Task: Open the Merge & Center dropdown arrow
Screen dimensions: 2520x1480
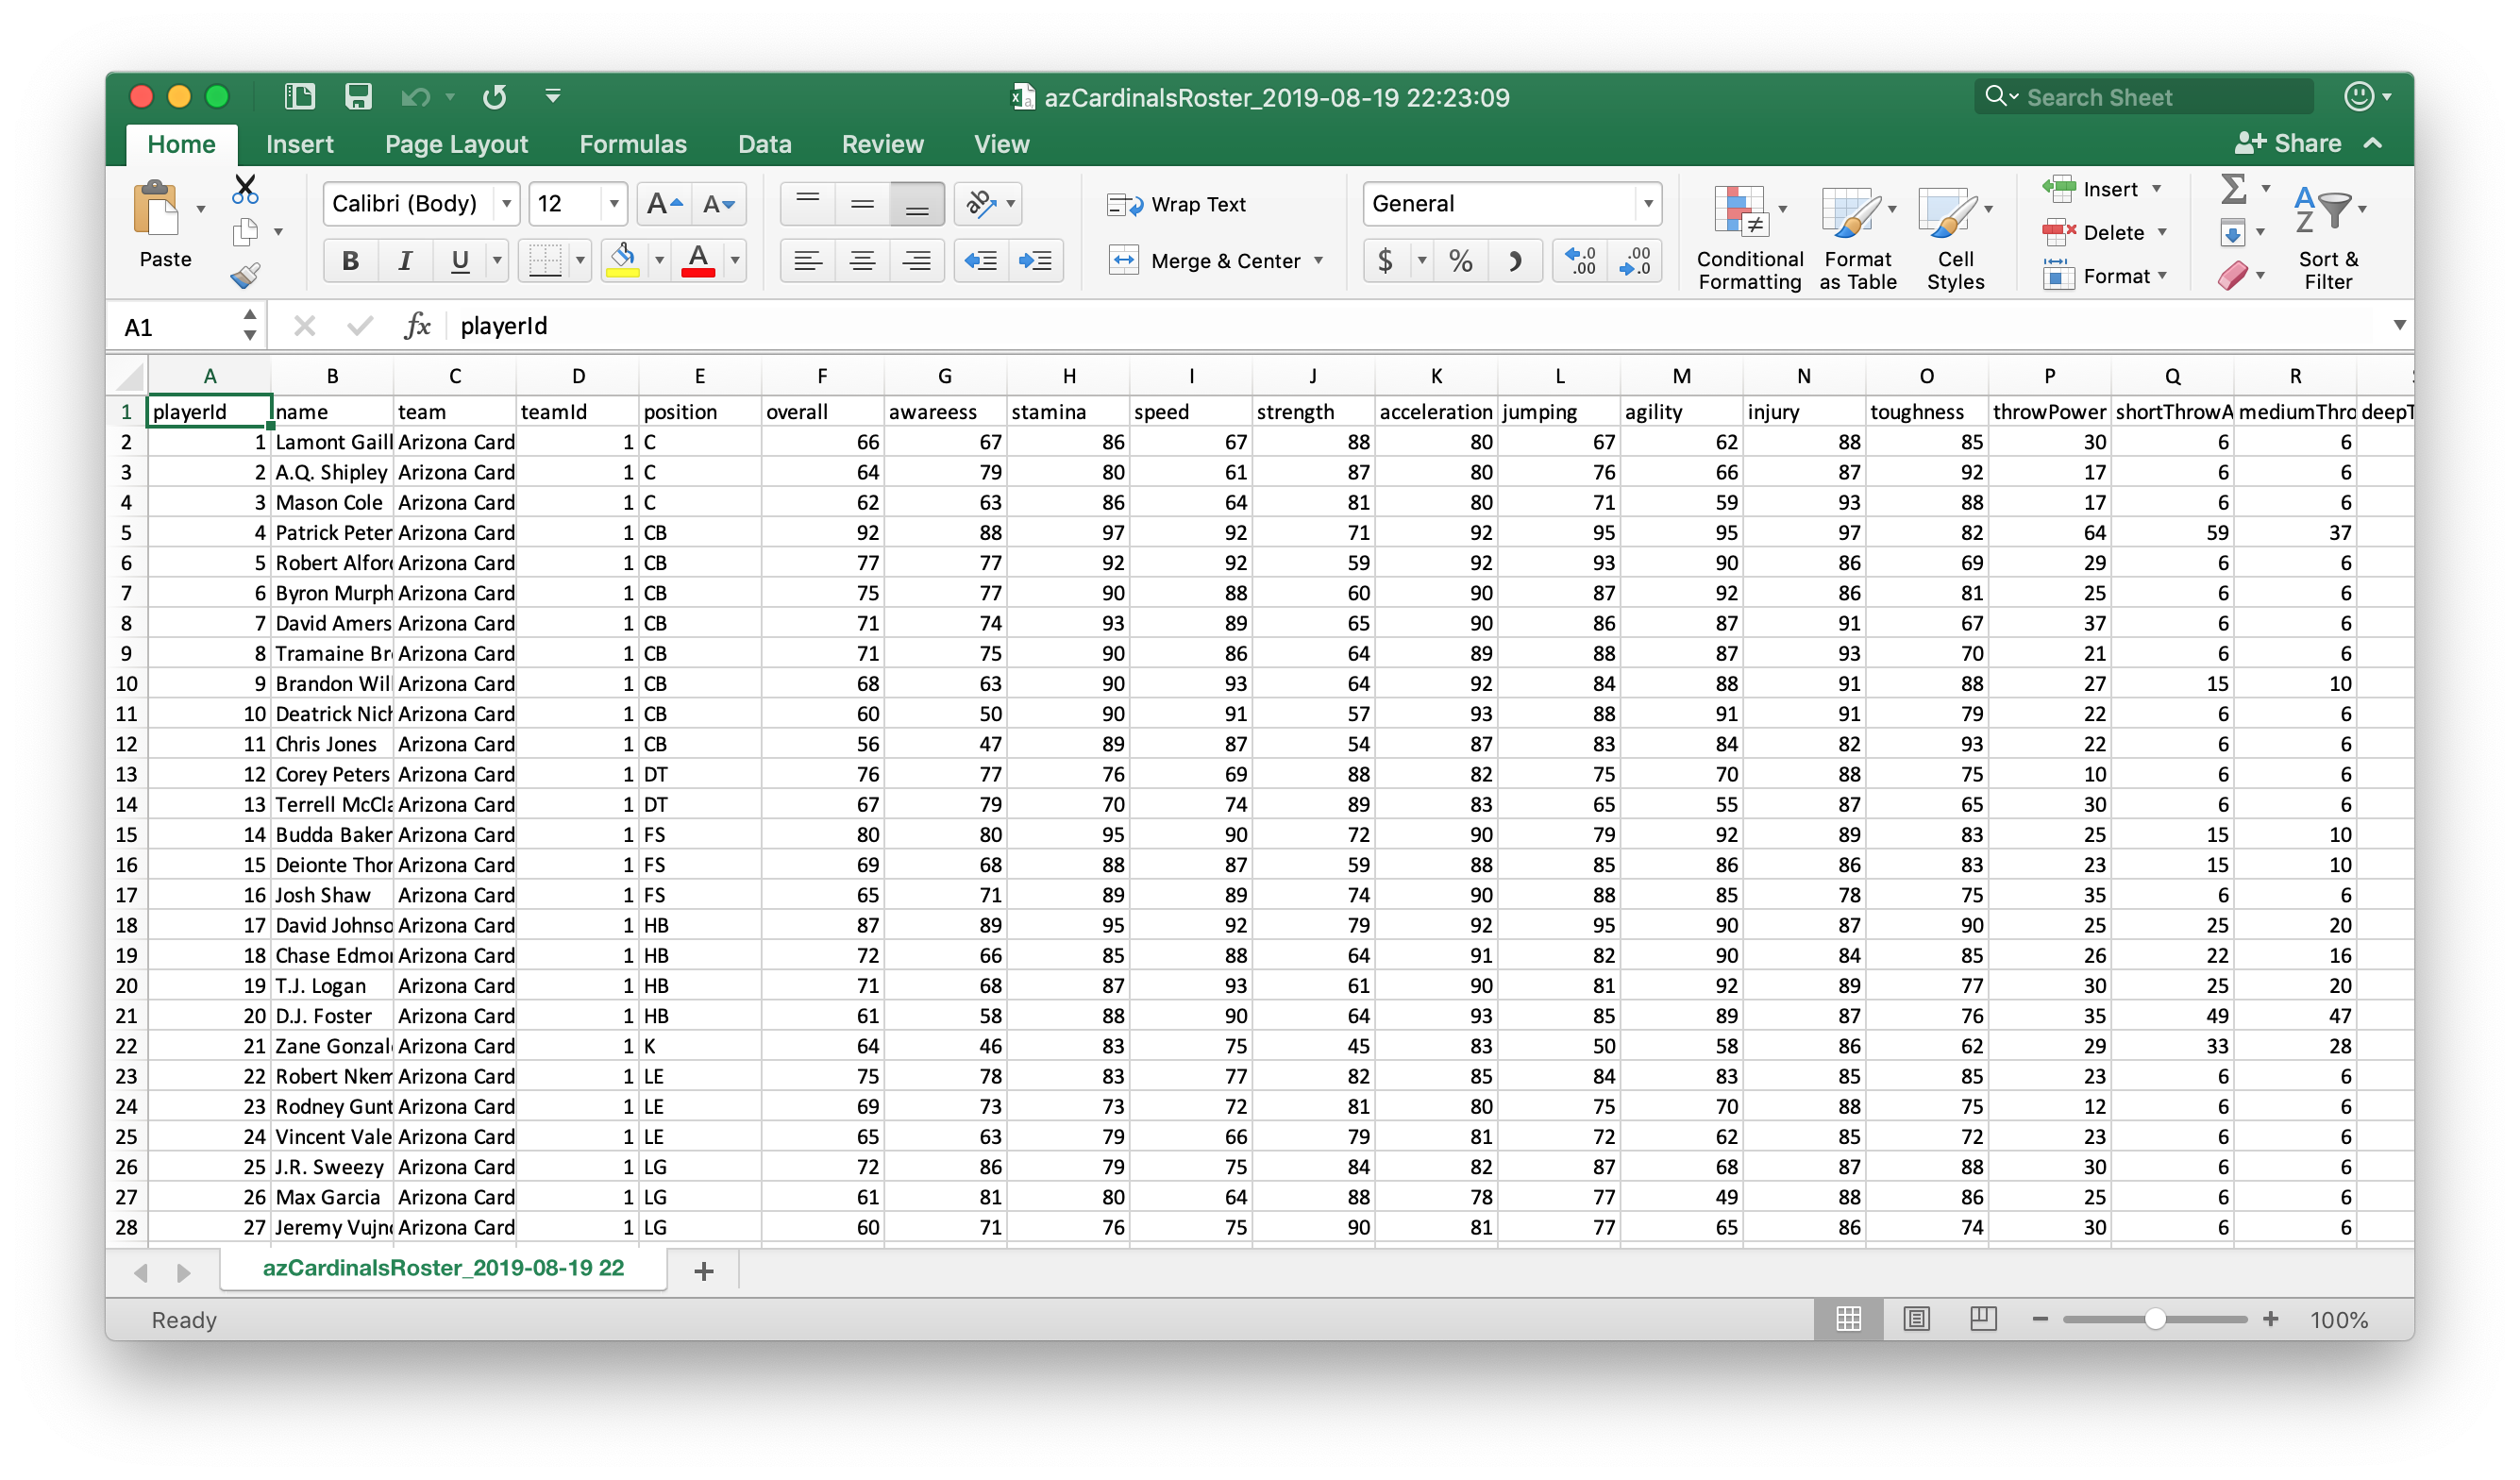Action: click(x=1319, y=261)
